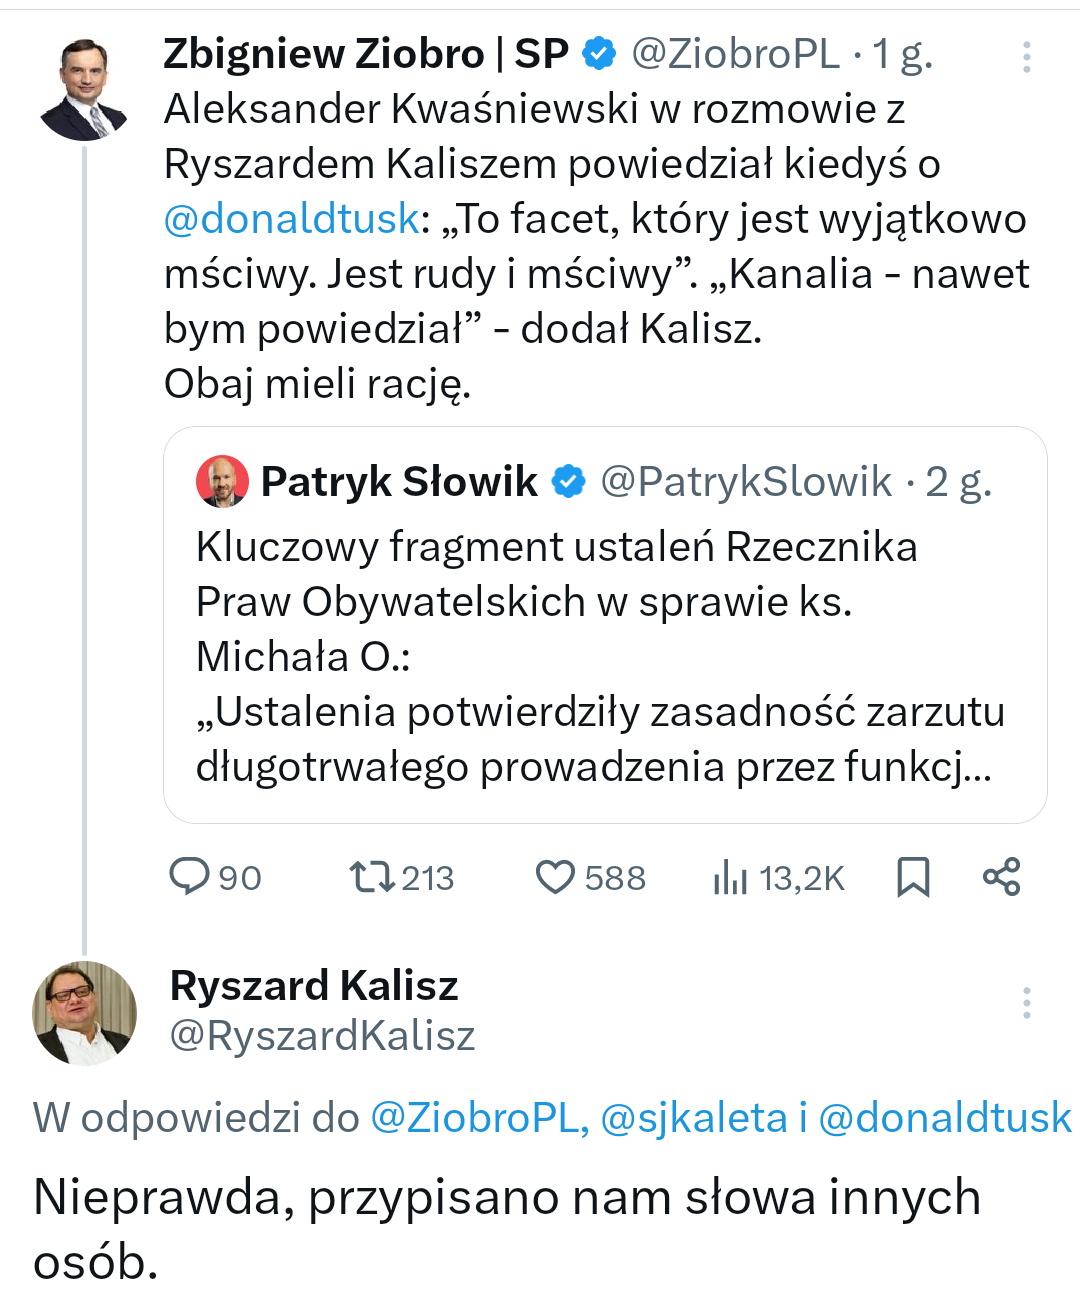Open Zbigniew Ziobro's profile picture
The image size is (1080, 1312).
click(84, 90)
